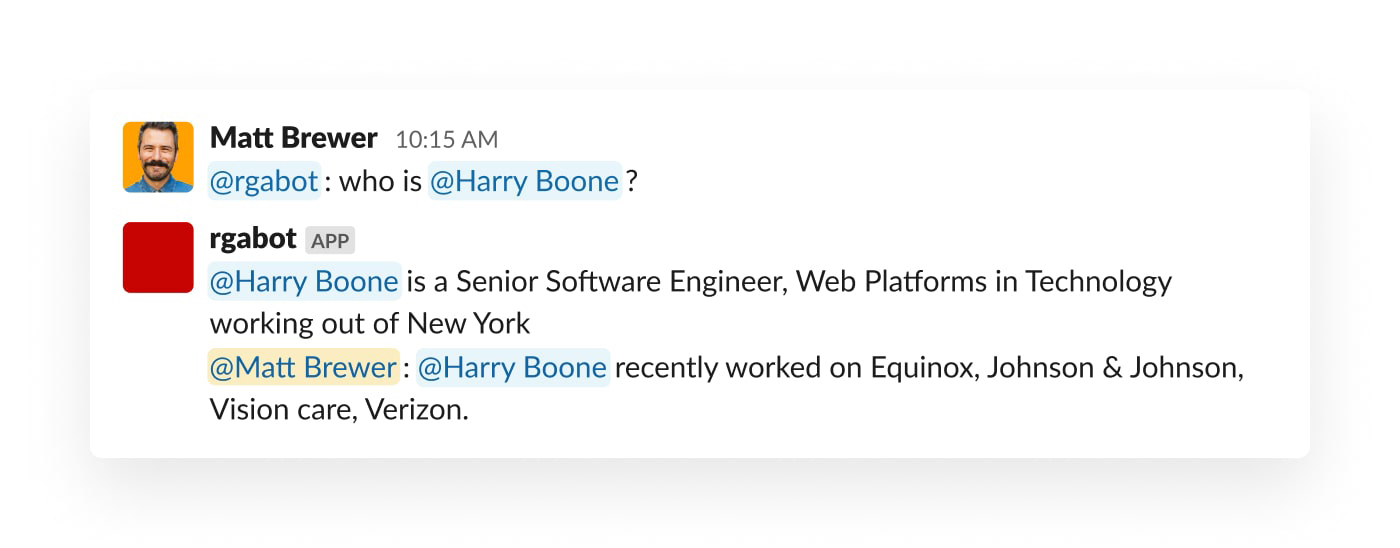Click Matt Brewer's profile photo avatar

point(158,157)
